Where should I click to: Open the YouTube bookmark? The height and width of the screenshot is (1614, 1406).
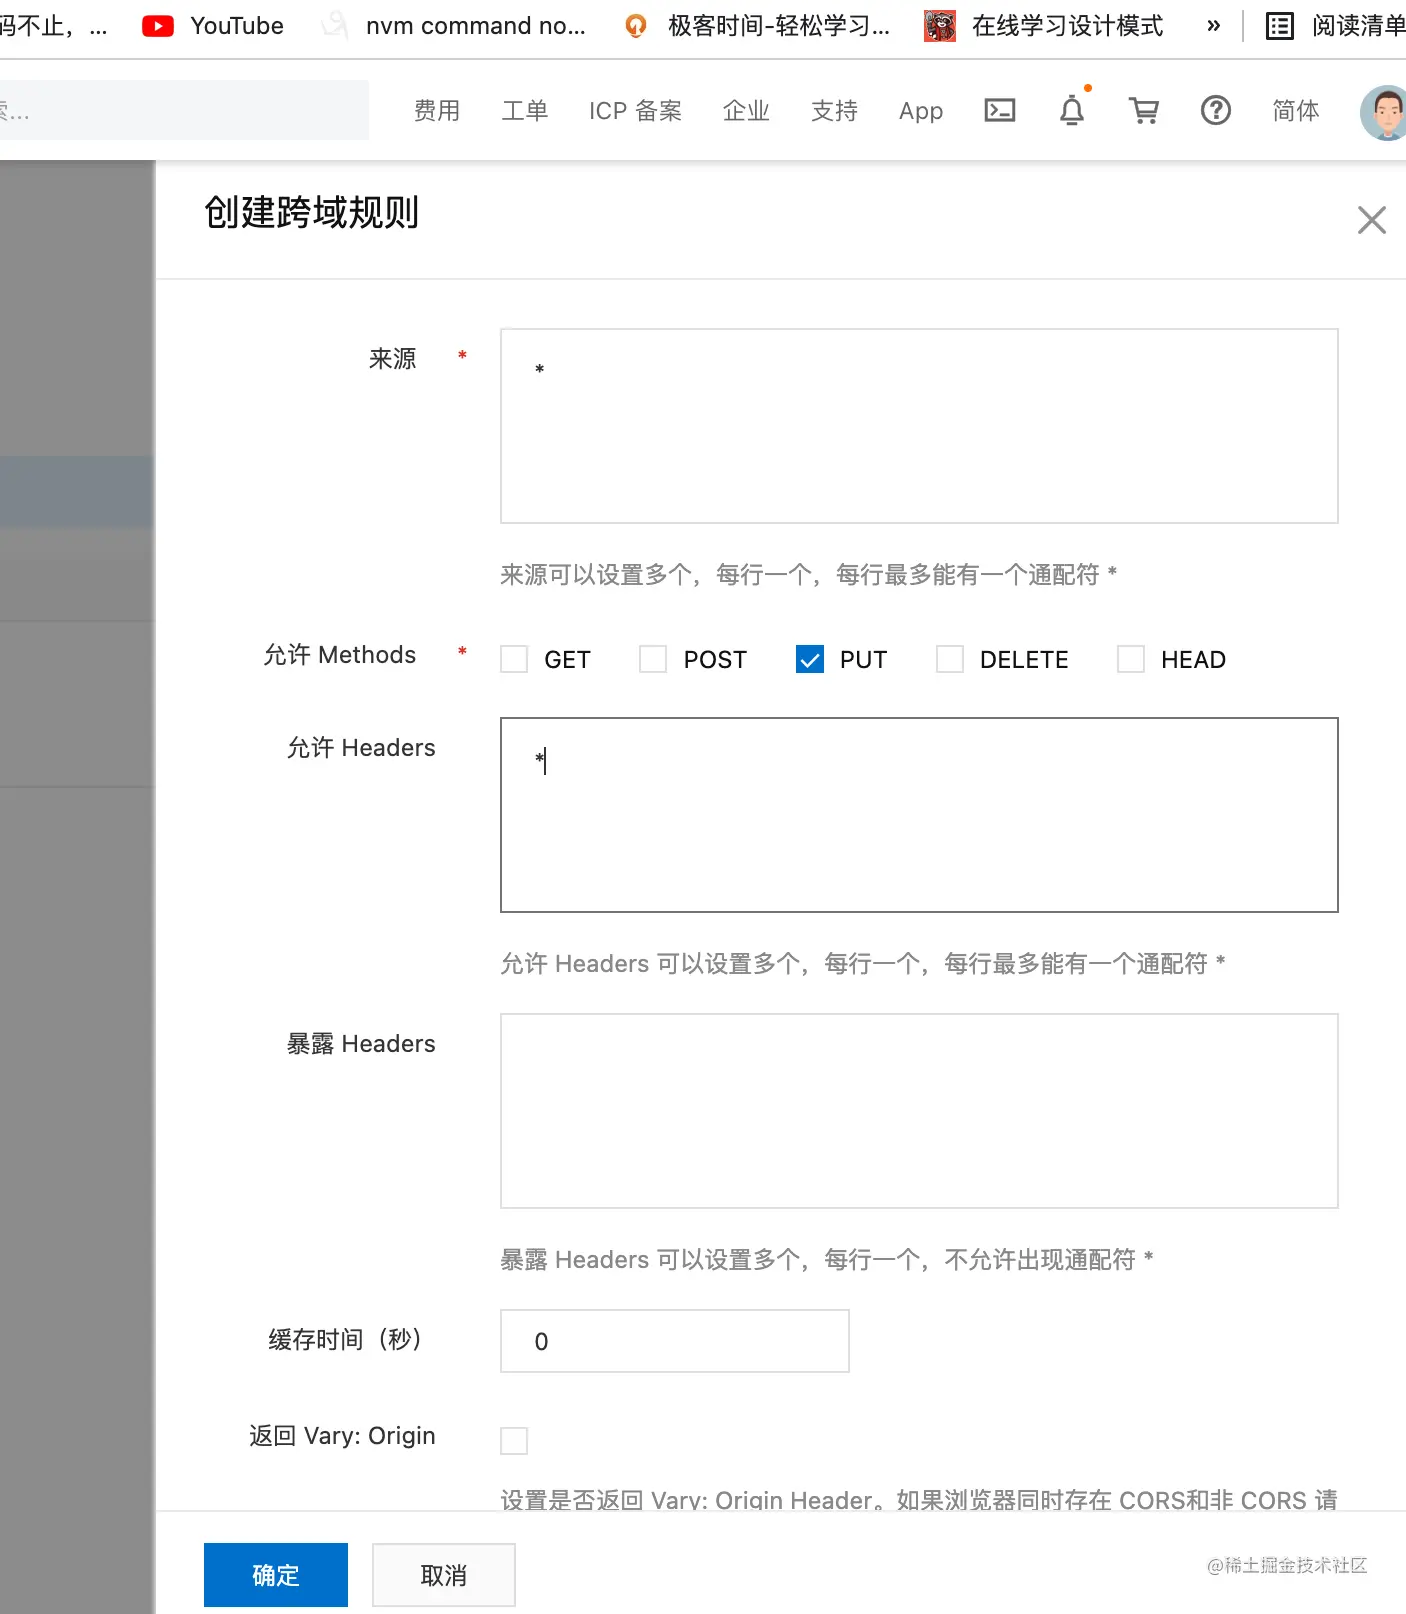point(213,26)
